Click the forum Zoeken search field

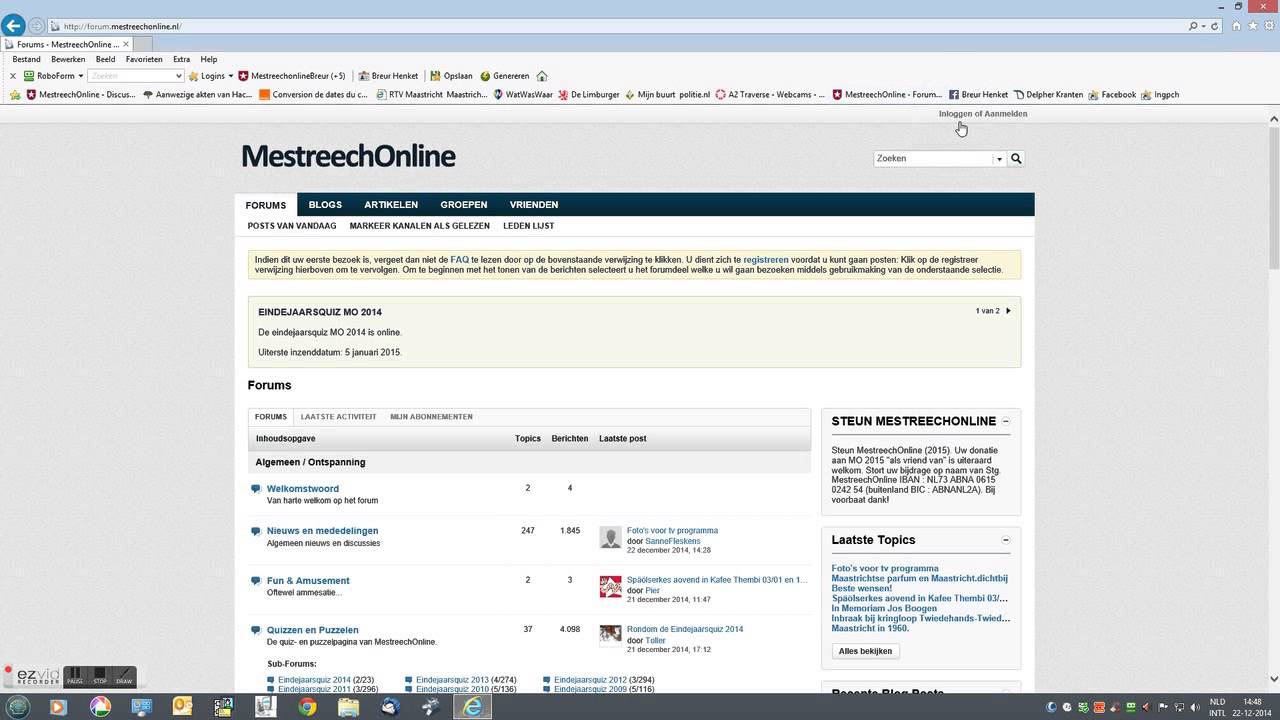(x=933, y=159)
